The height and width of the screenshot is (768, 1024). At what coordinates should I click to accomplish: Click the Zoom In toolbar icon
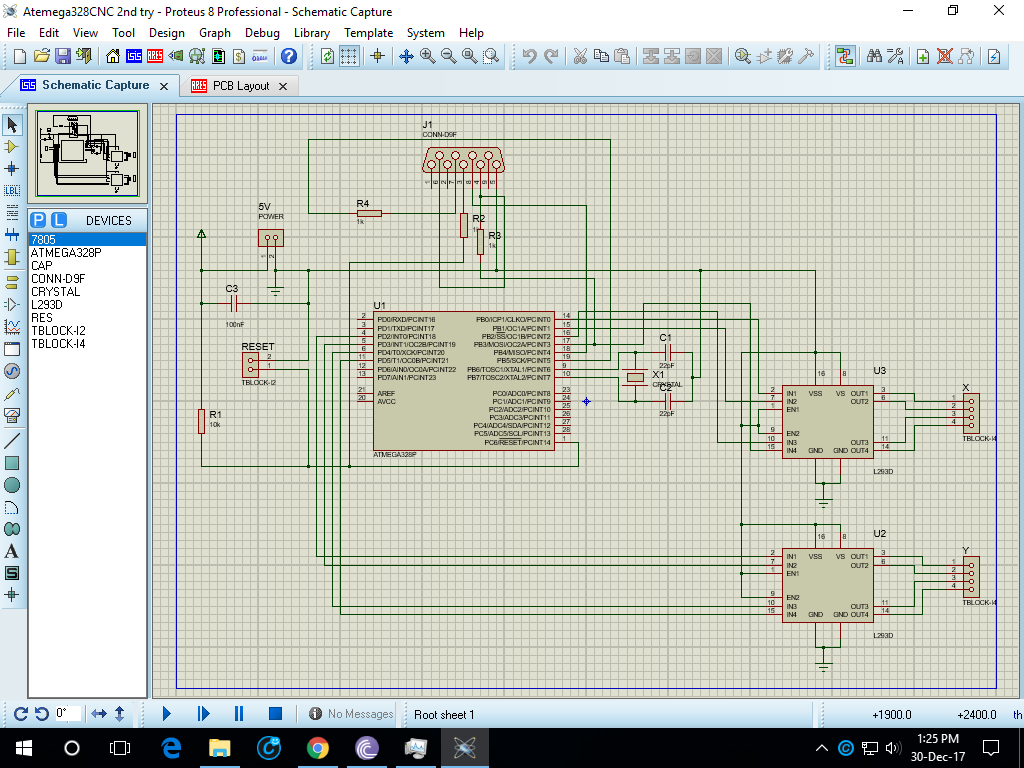(426, 57)
